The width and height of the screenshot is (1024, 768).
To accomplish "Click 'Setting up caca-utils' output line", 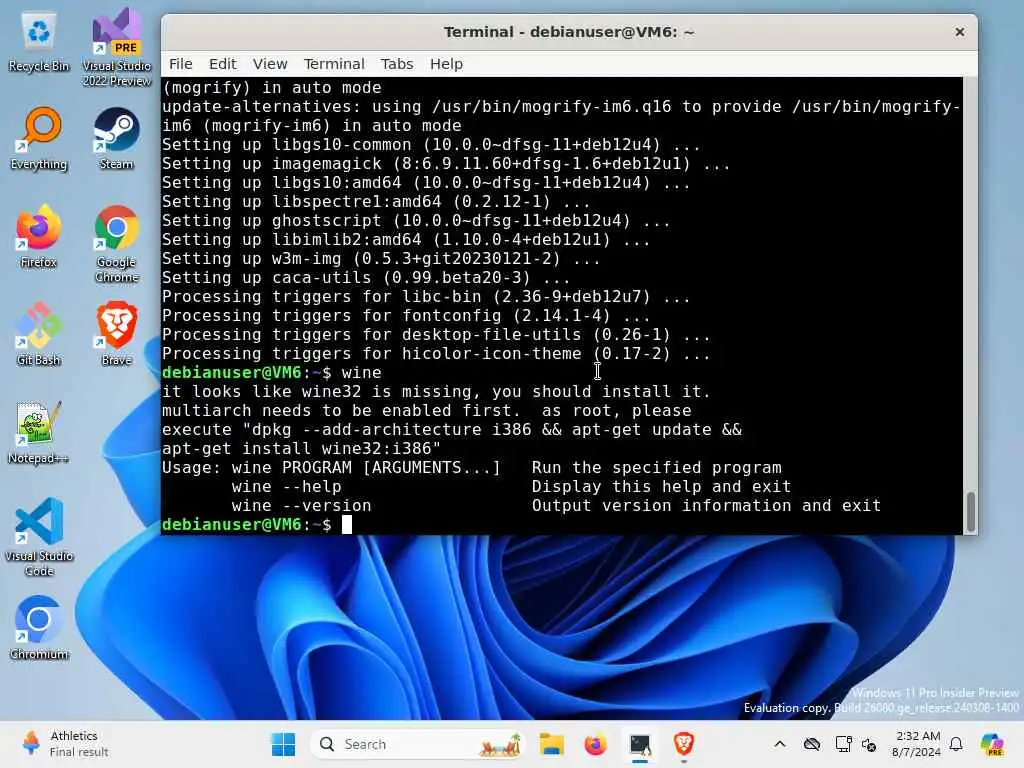I will (366, 278).
